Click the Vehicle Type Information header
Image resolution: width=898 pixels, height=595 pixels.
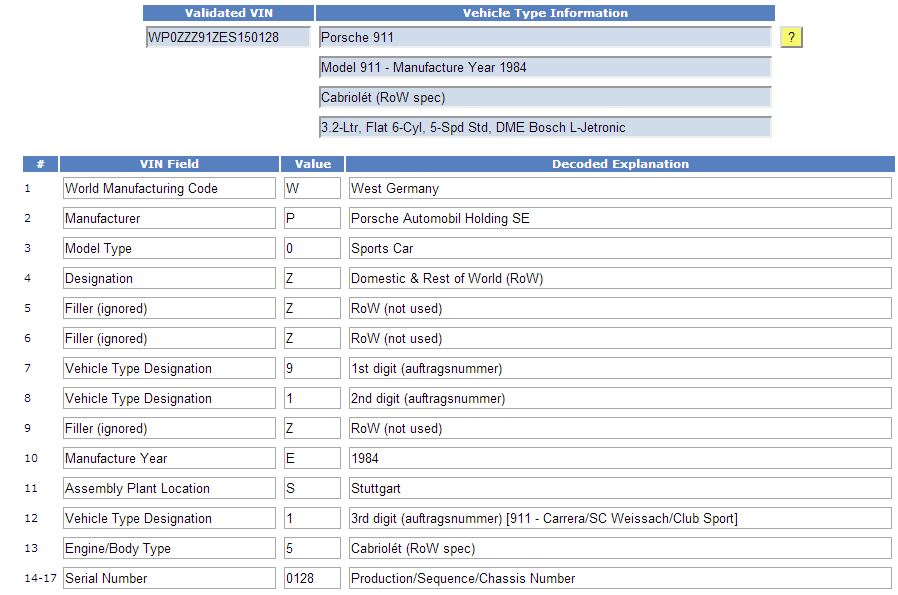pyautogui.click(x=545, y=13)
